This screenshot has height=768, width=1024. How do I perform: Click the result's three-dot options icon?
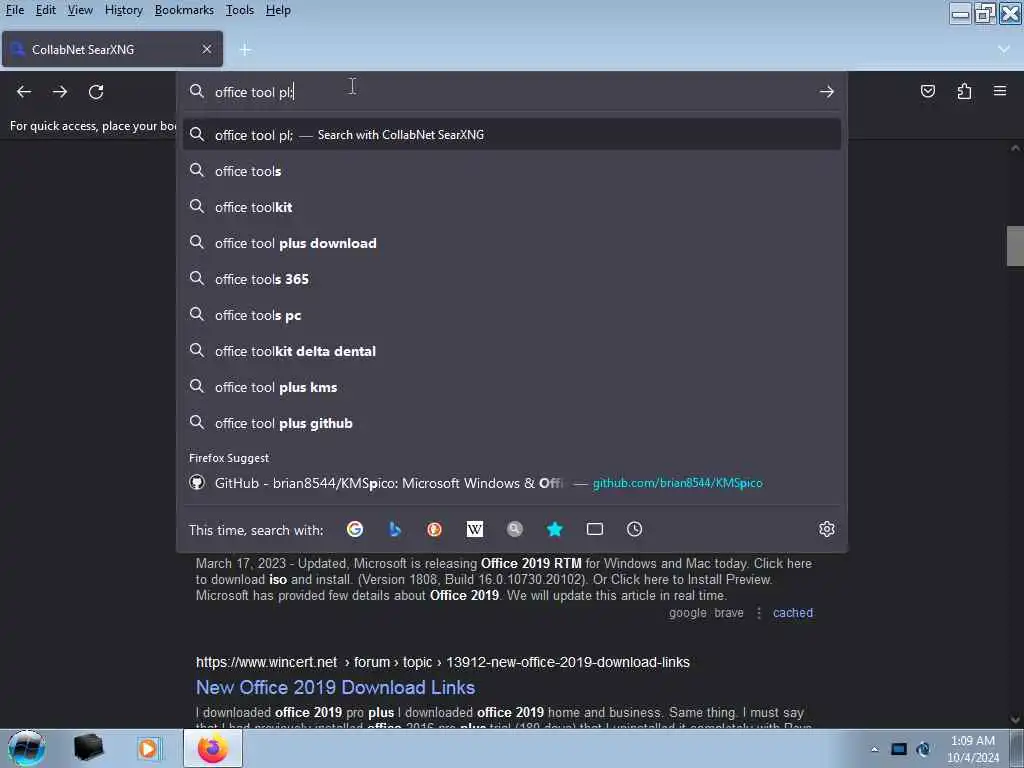pos(759,613)
